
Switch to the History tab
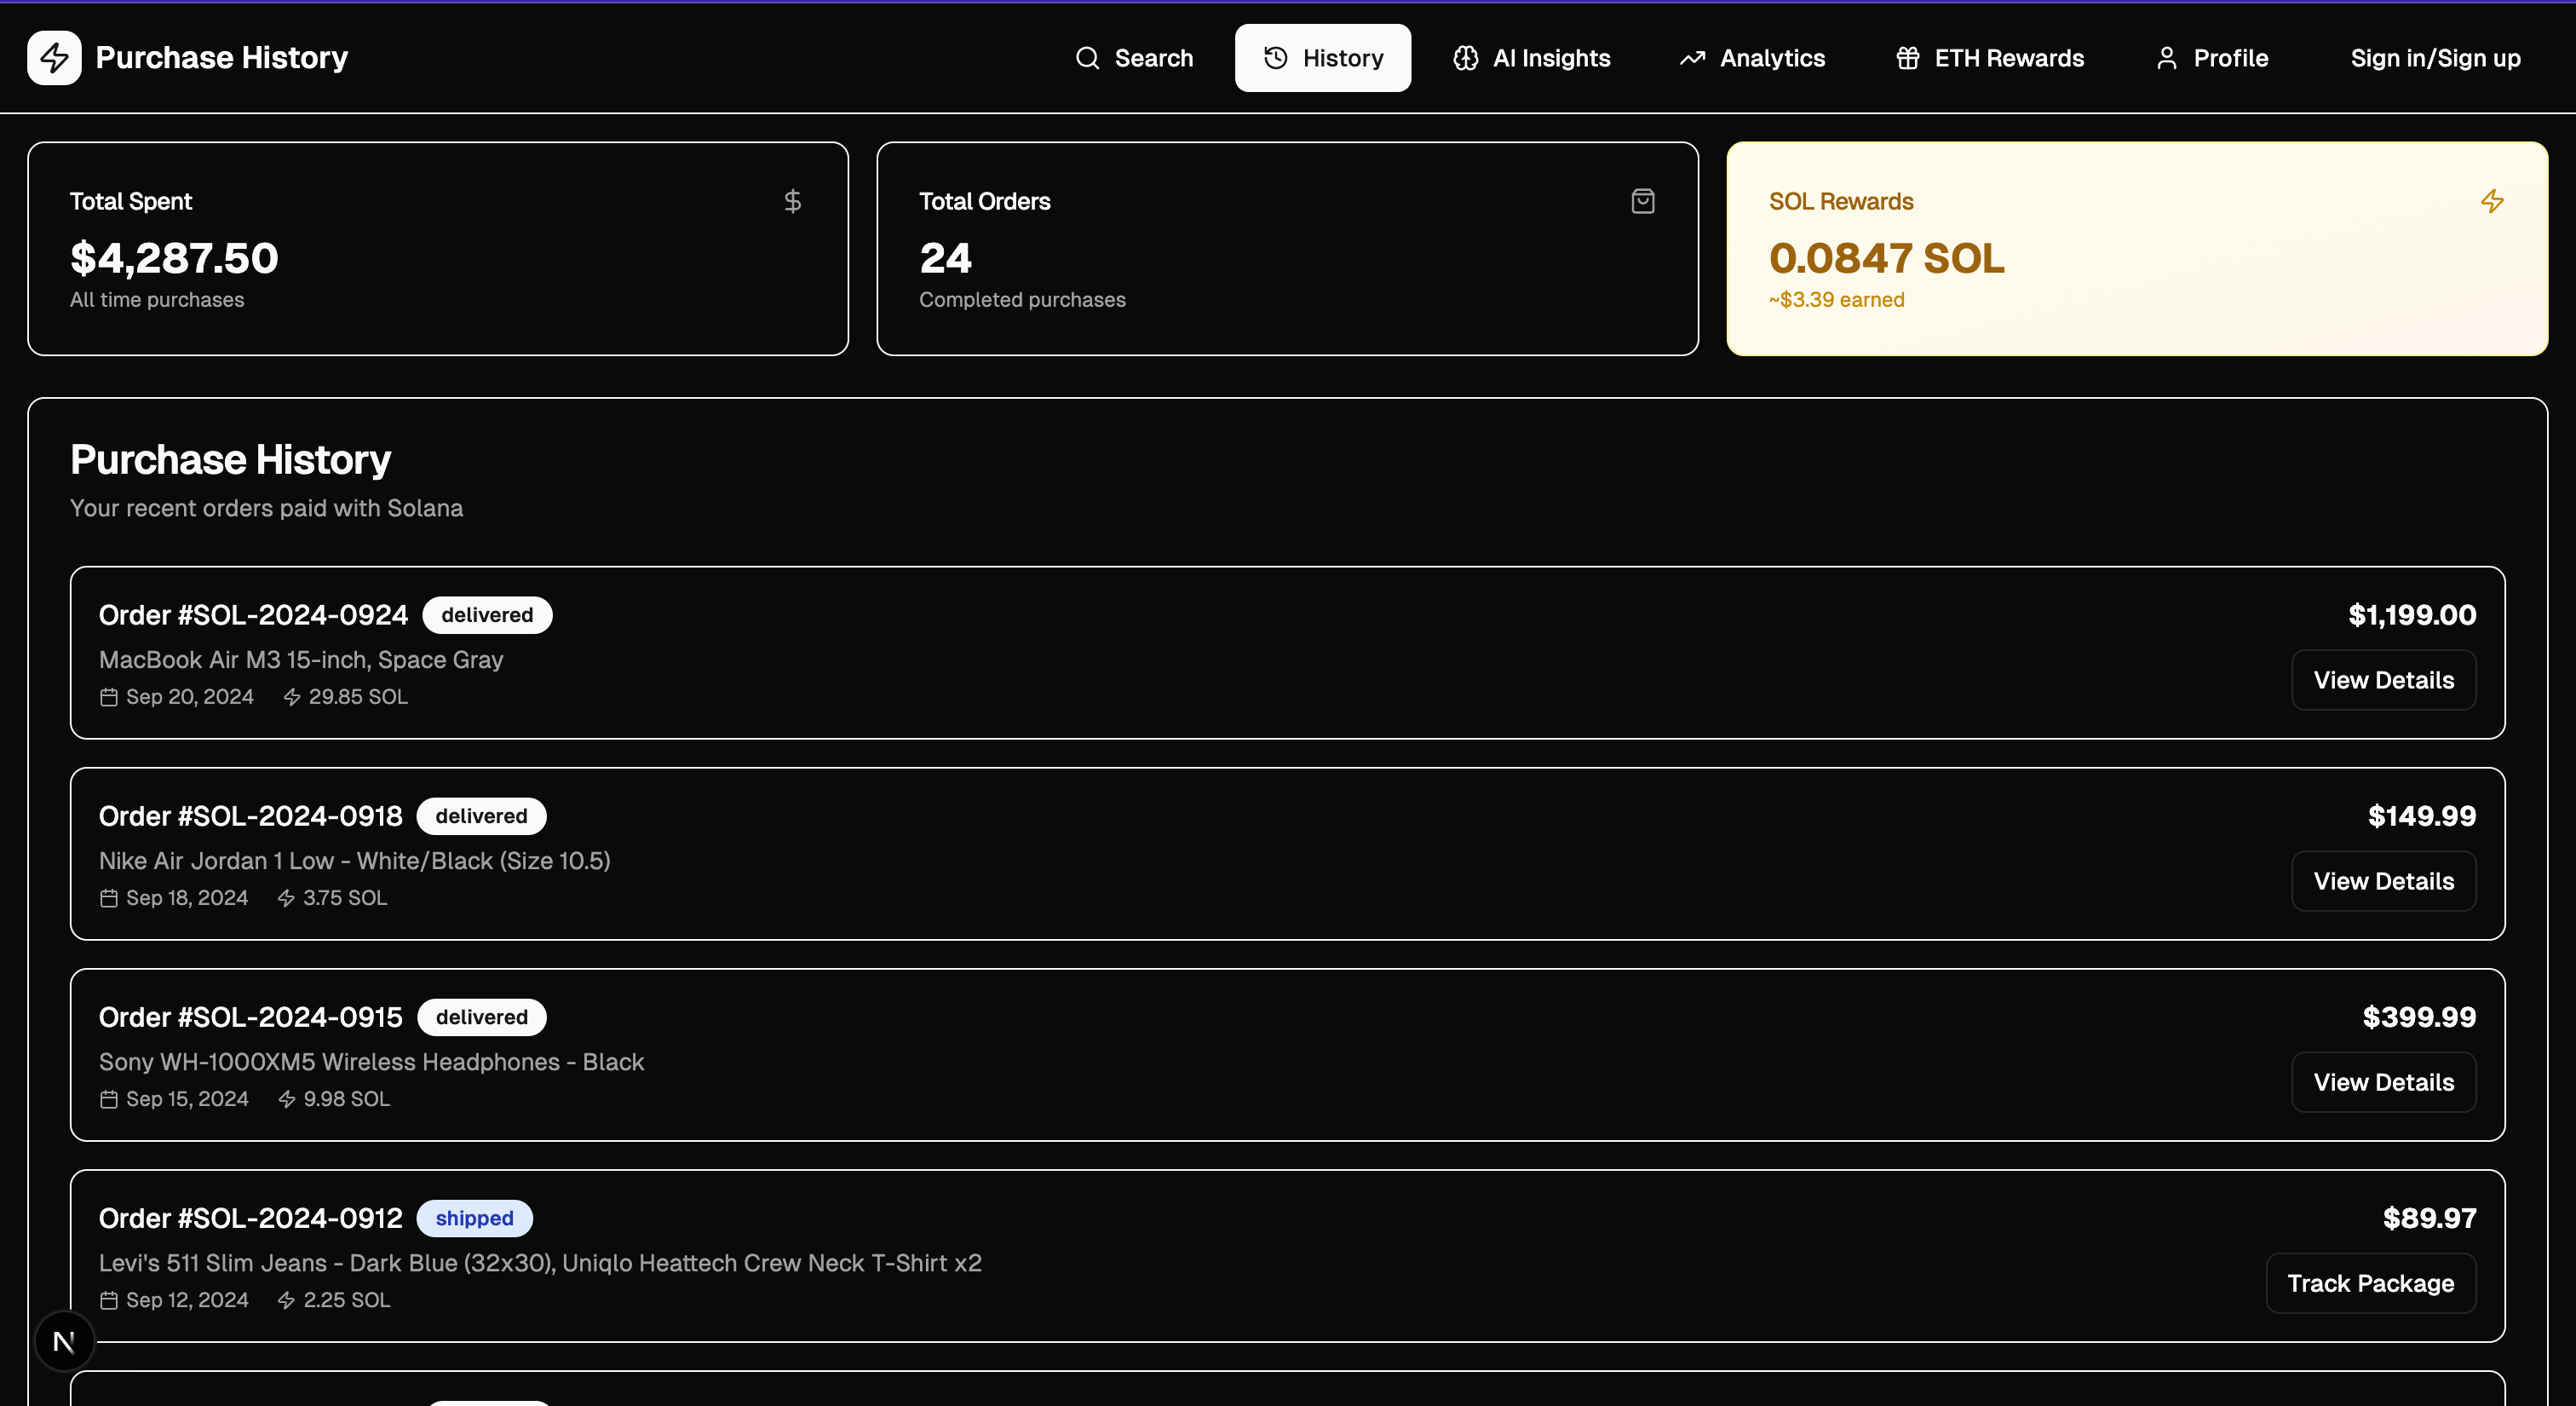pyautogui.click(x=1322, y=58)
